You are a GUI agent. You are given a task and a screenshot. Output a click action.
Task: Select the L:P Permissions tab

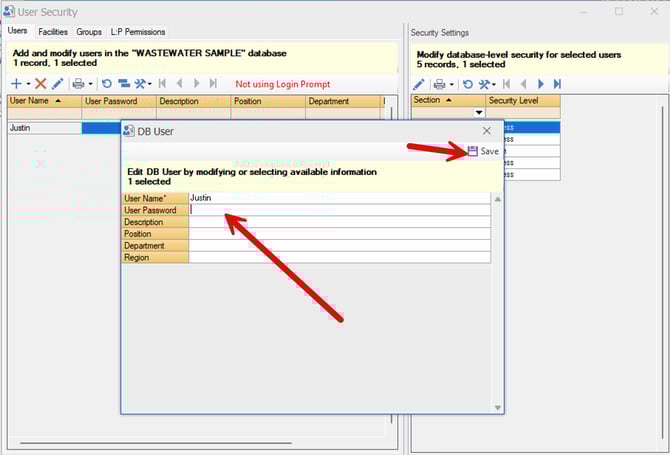[138, 32]
